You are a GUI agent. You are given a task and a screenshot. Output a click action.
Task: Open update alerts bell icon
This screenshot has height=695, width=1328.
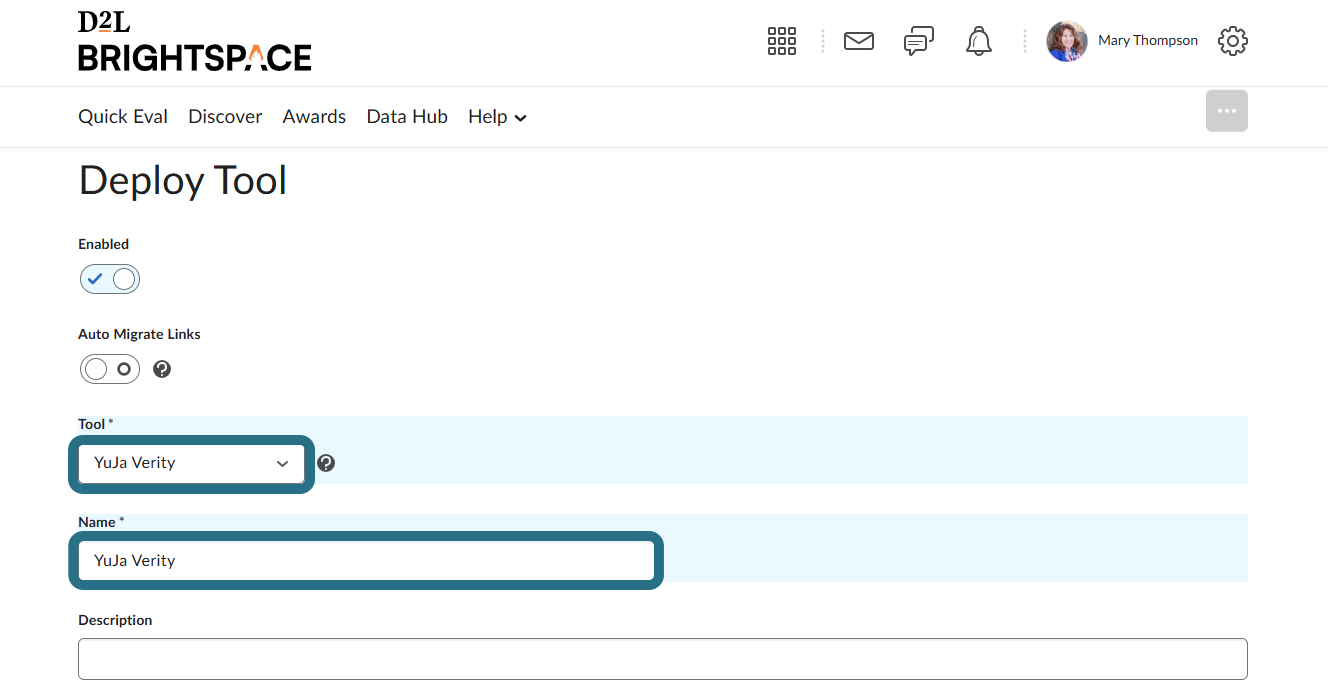pyautogui.click(x=979, y=41)
